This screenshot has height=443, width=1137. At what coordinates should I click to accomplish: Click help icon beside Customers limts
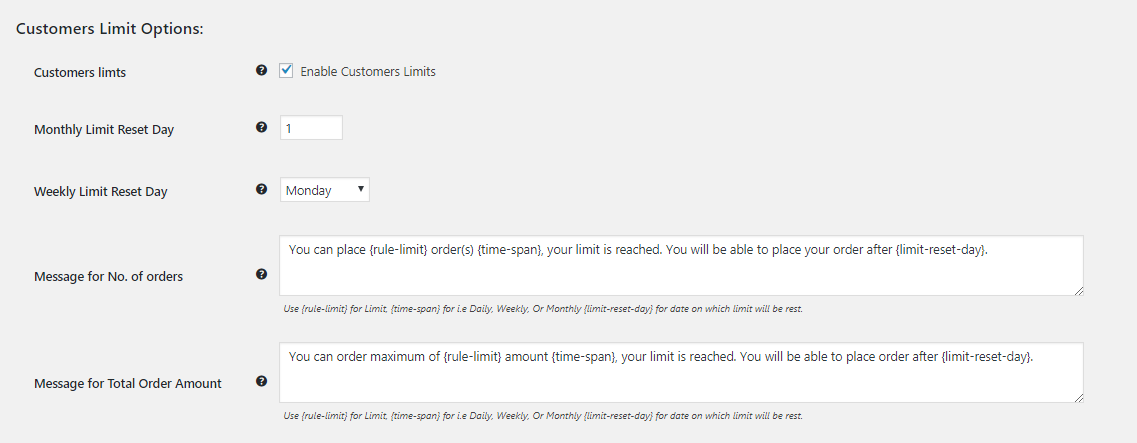262,70
